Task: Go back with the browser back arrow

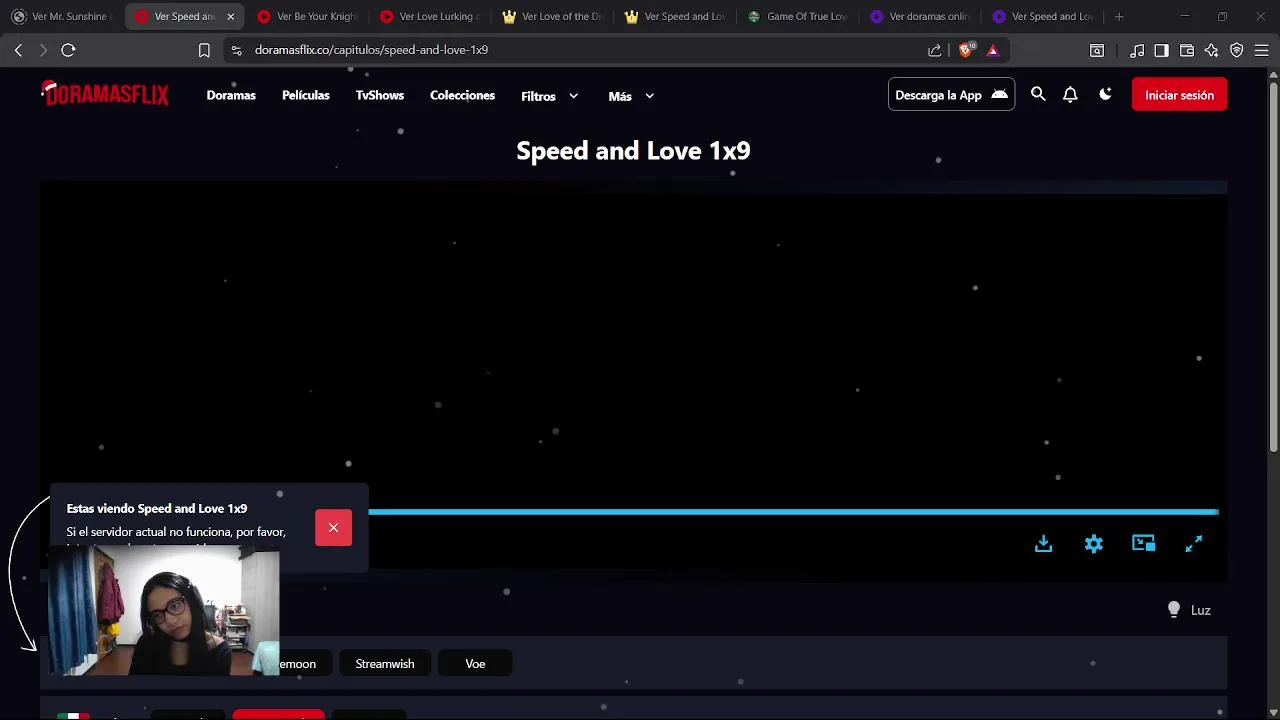Action: [18, 50]
